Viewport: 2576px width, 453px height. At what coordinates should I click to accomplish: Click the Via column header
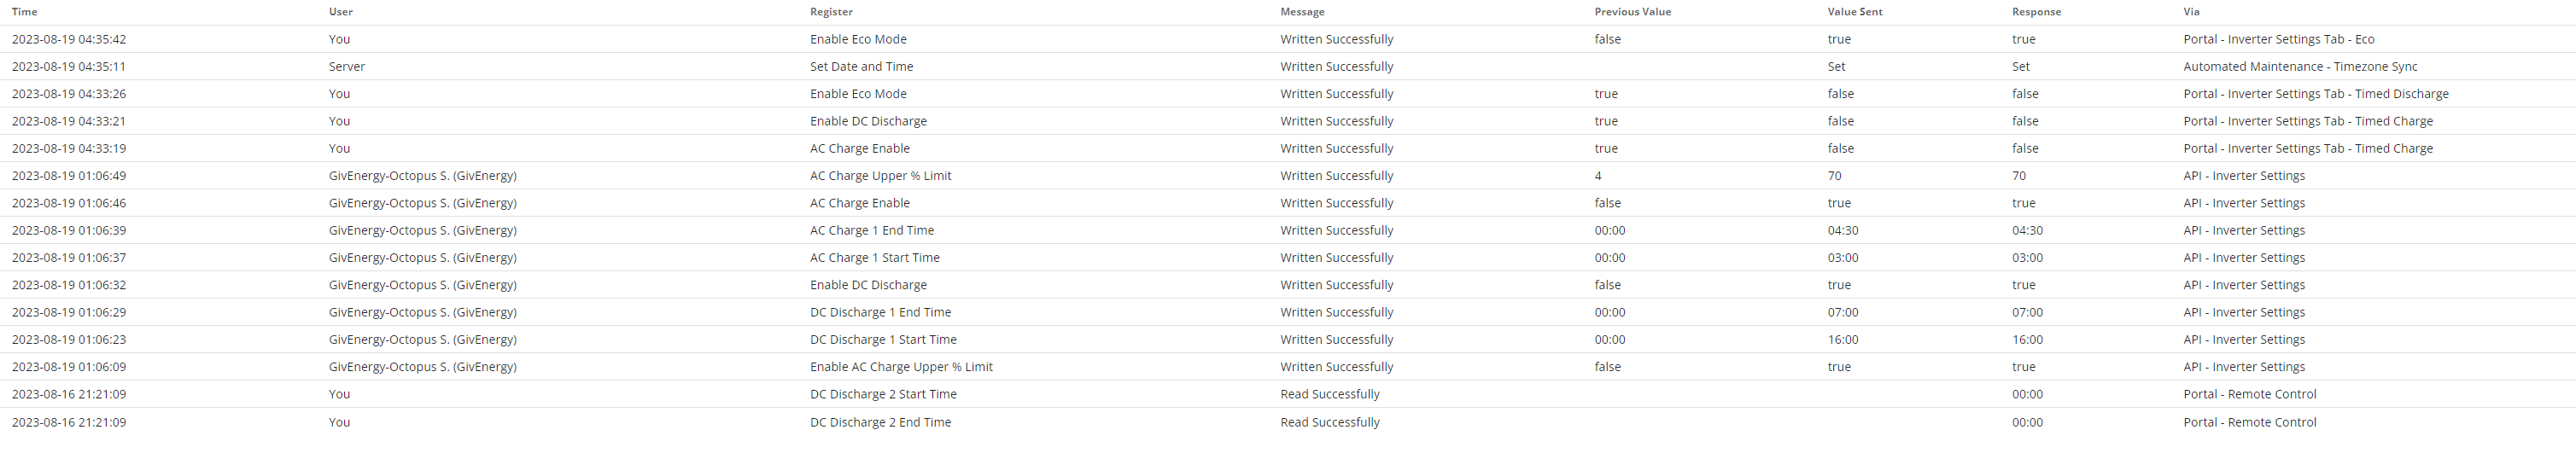(2191, 12)
